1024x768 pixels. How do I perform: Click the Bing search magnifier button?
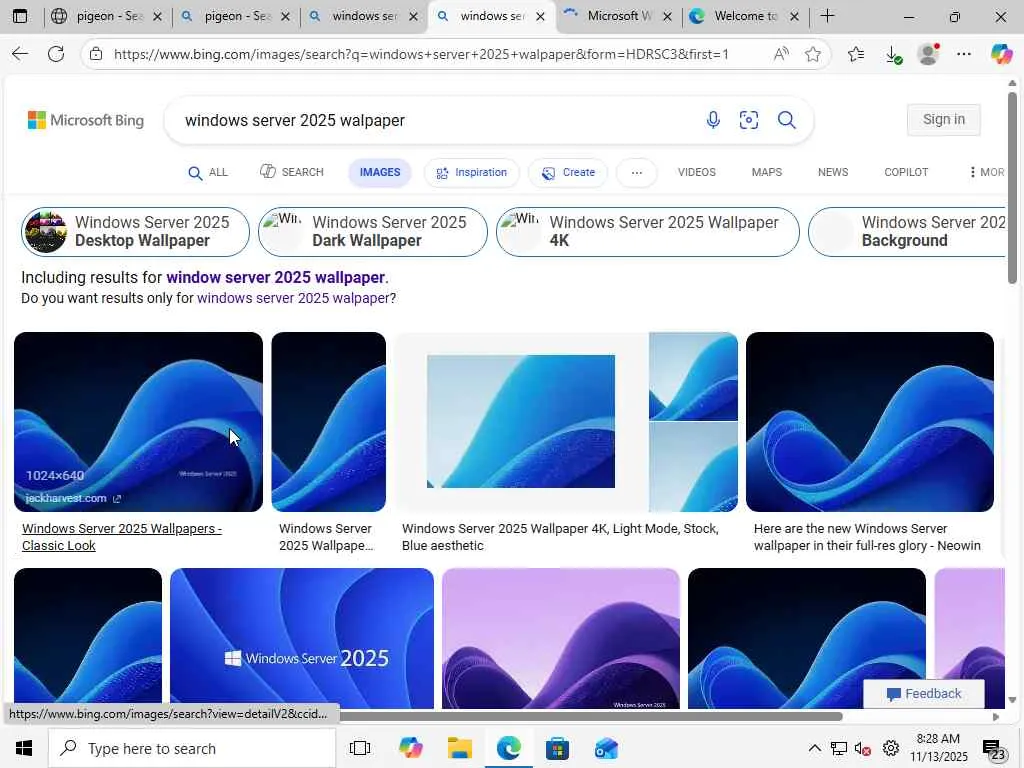tap(786, 120)
